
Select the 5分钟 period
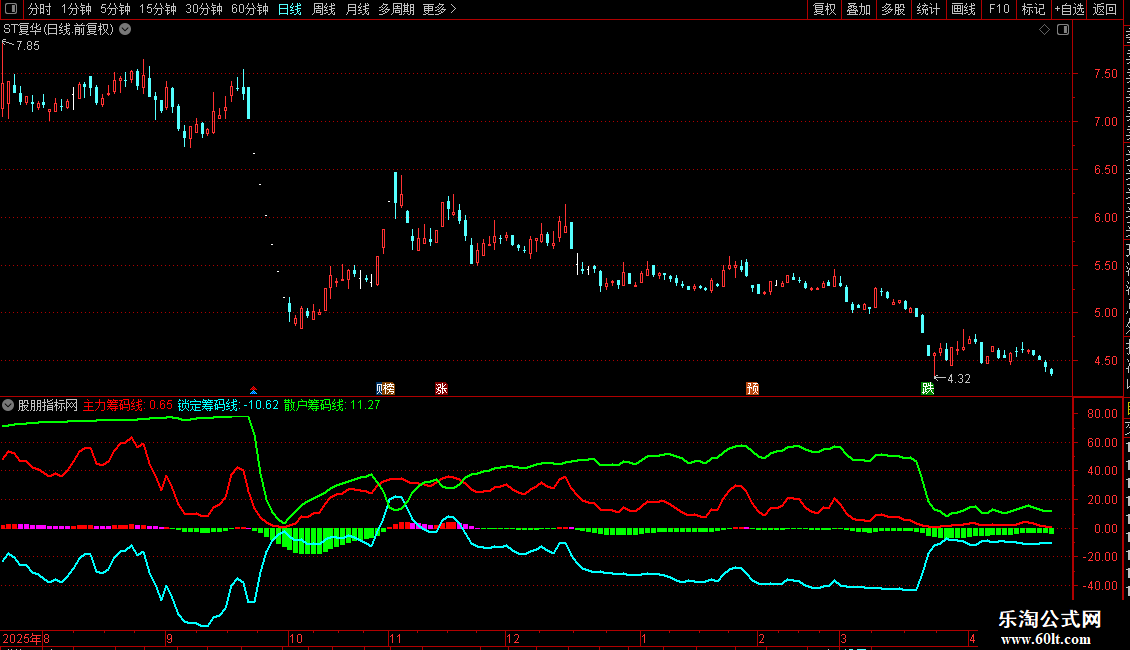click(x=115, y=9)
